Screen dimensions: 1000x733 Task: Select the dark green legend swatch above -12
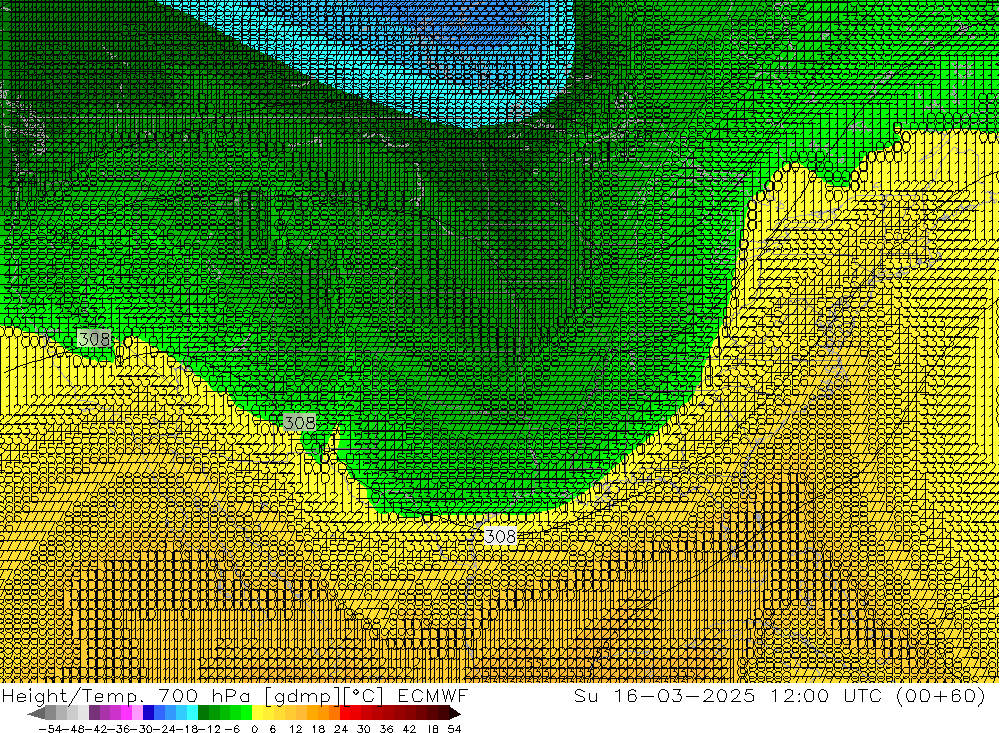[x=203, y=713]
